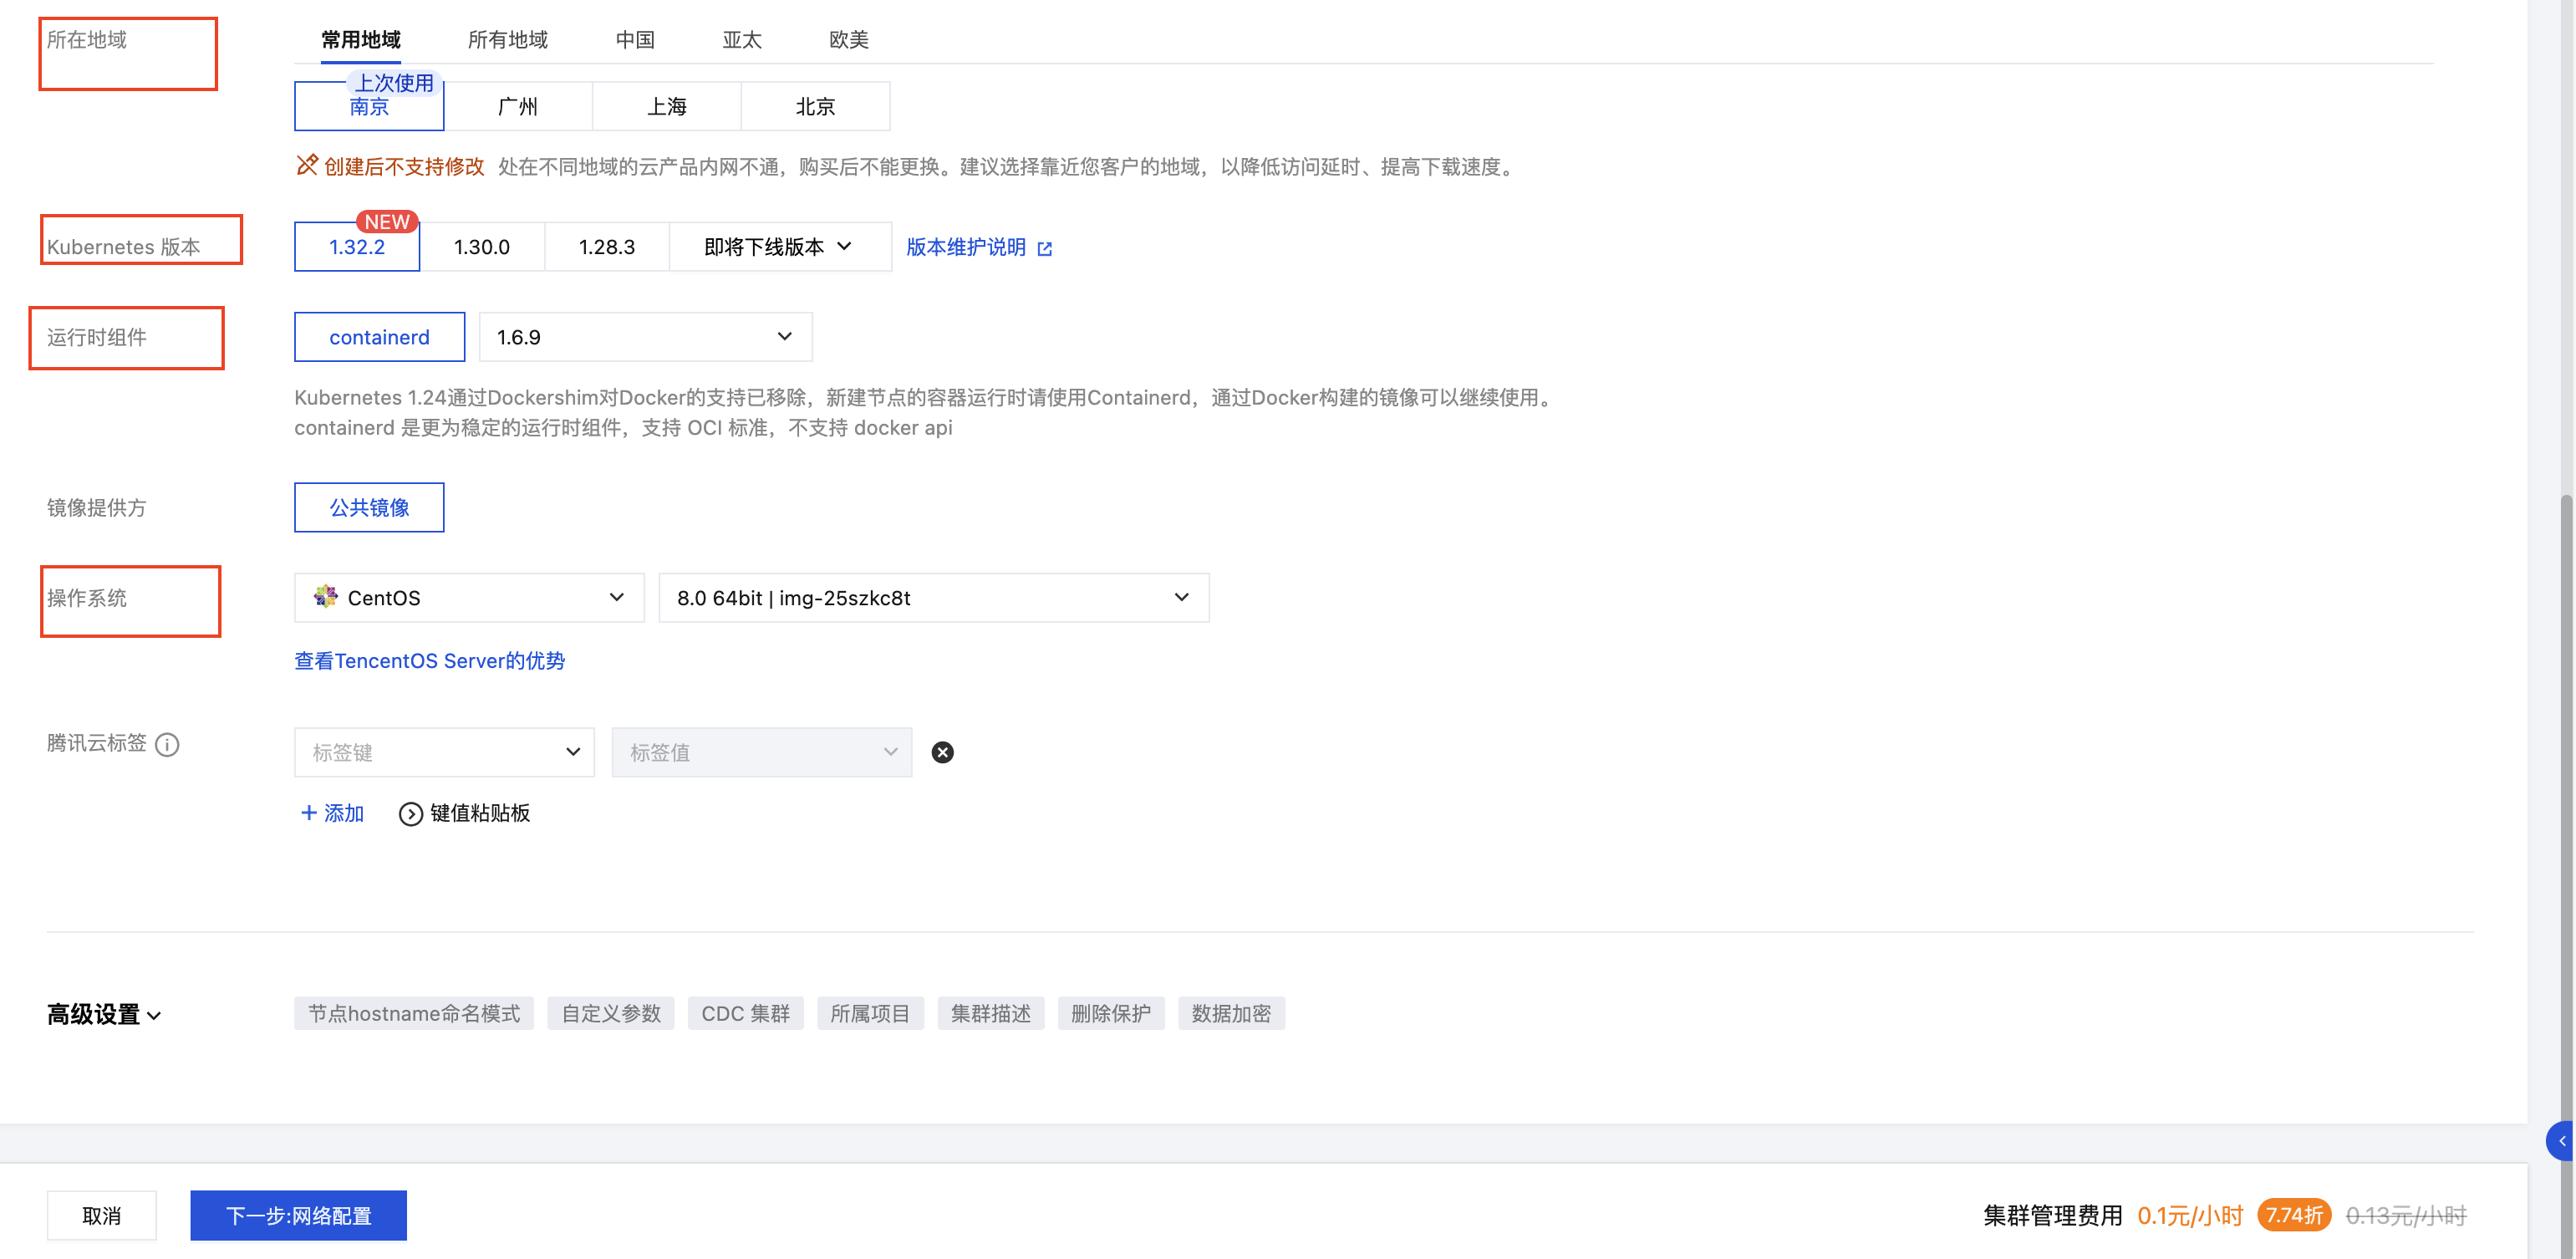
Task: Choose Kubernetes version 1.32.2
Action: tap(357, 247)
